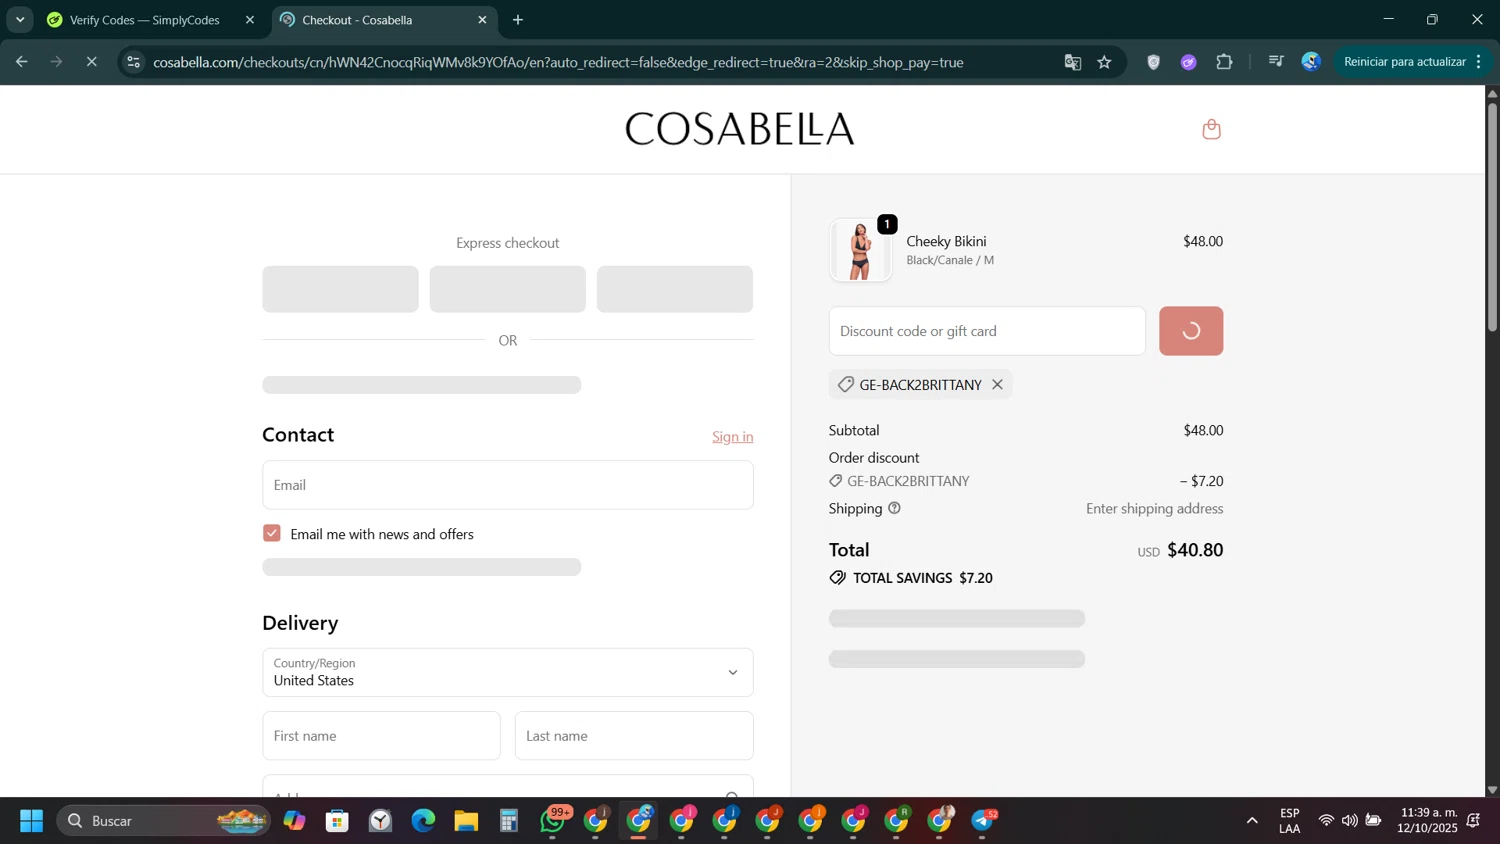
Task: Go back to the previous page
Action: pyautogui.click(x=21, y=62)
